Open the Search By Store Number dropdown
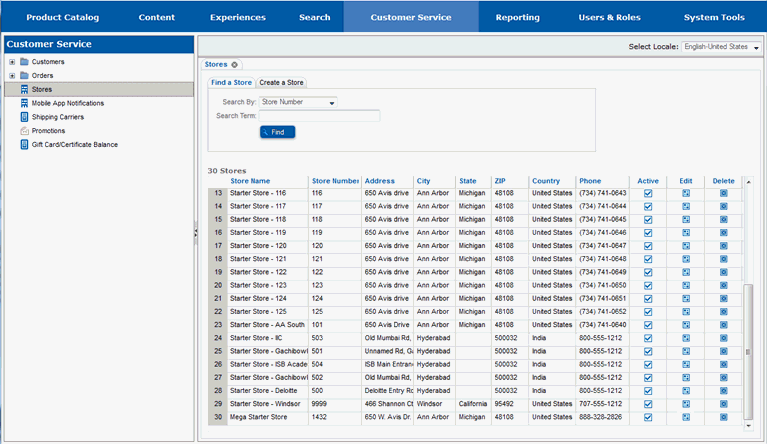767x444 pixels. 298,102
